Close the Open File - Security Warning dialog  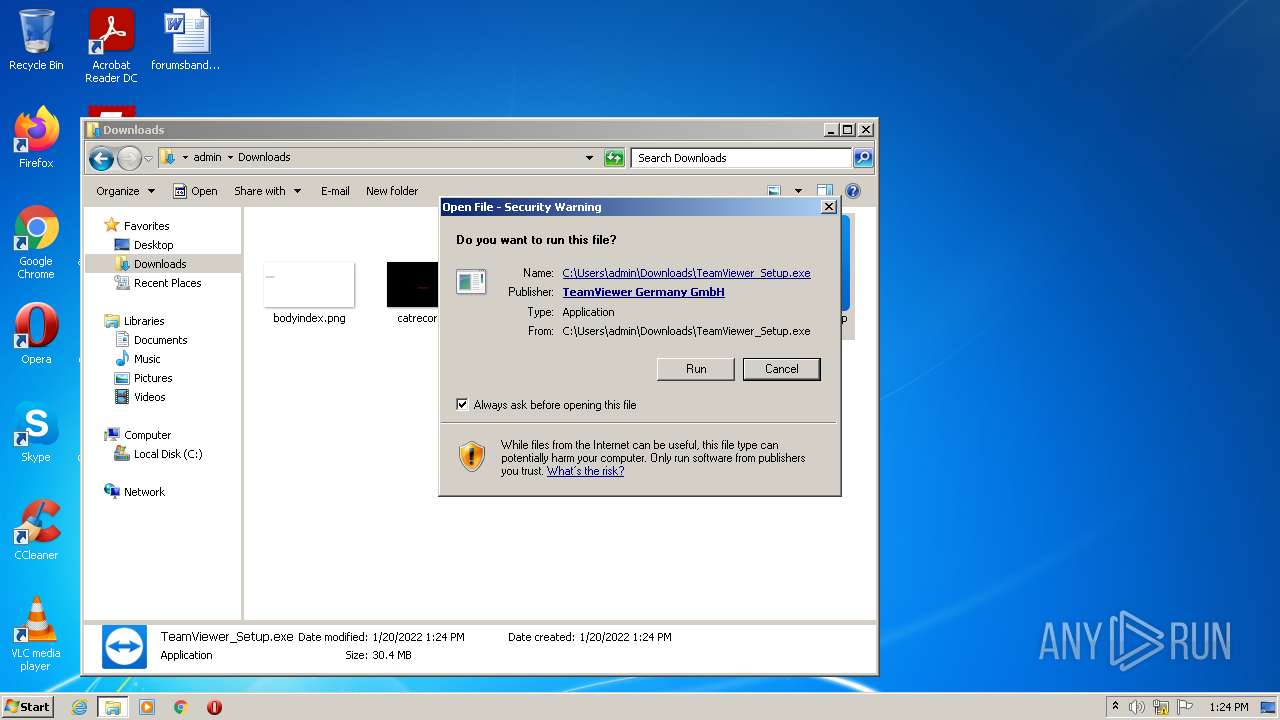click(828, 207)
